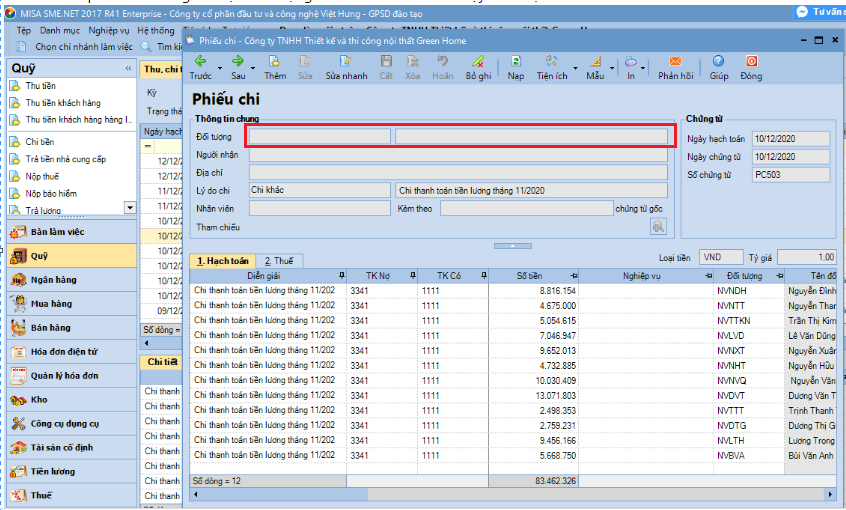Click the Giúp help icon
Image resolution: width=846 pixels, height=510 pixels.
click(x=719, y=63)
